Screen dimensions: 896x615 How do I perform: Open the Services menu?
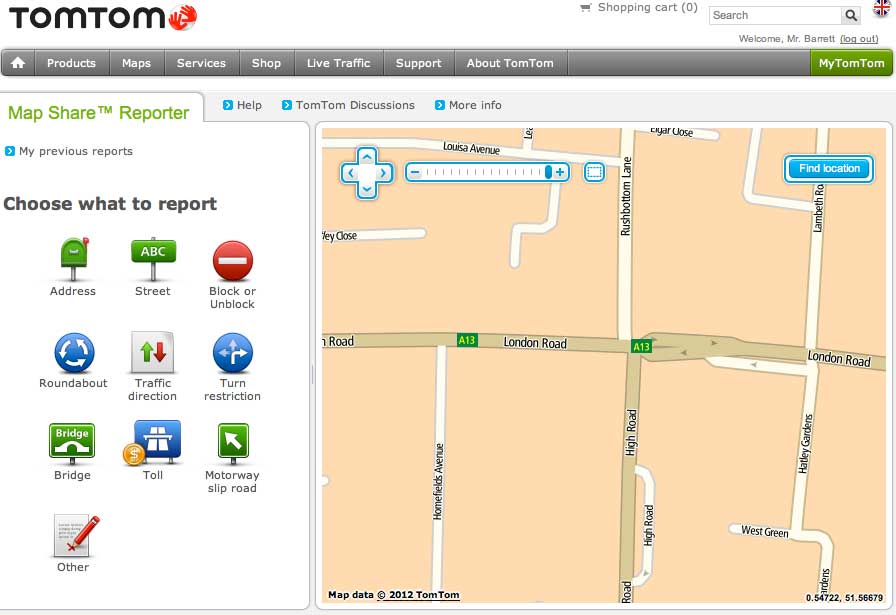tap(201, 63)
